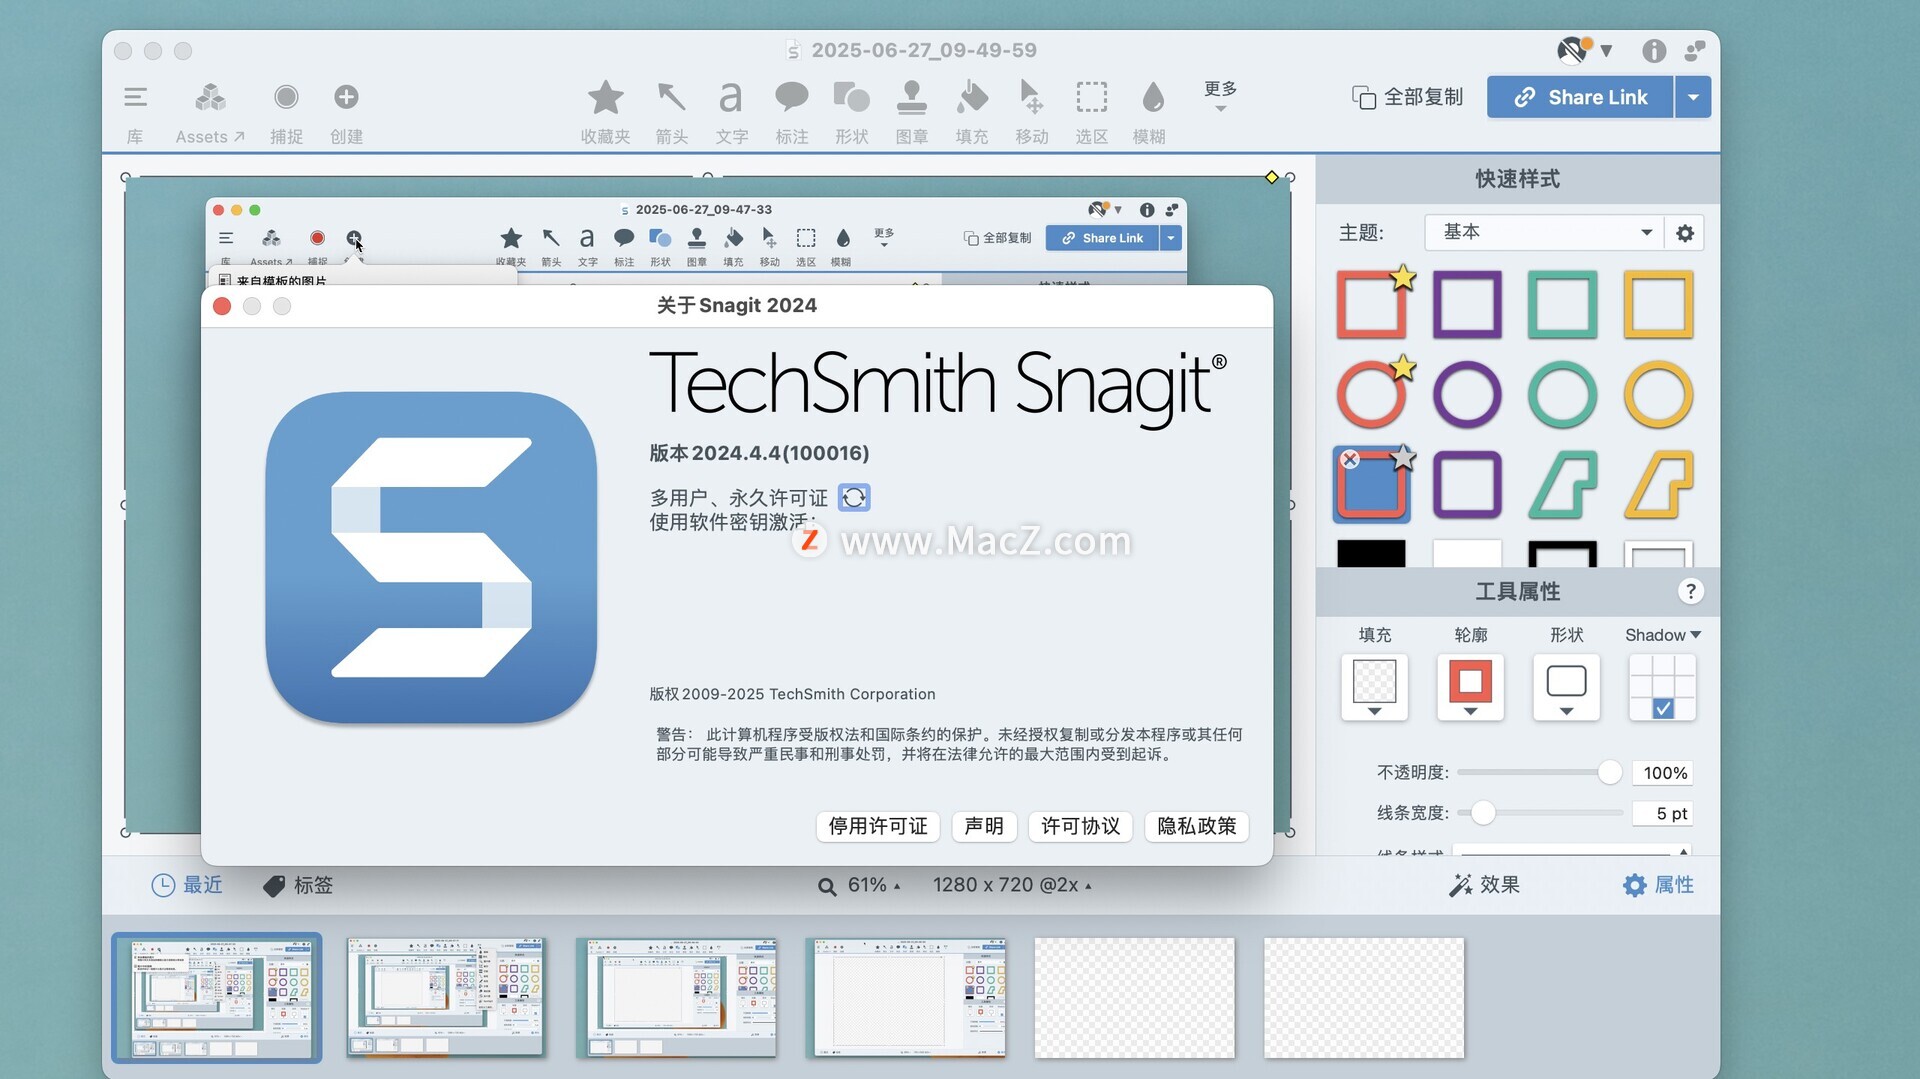This screenshot has height=1079, width=1920.
Task: Select the first thumbnail in recent tray
Action: pyautogui.click(x=216, y=997)
